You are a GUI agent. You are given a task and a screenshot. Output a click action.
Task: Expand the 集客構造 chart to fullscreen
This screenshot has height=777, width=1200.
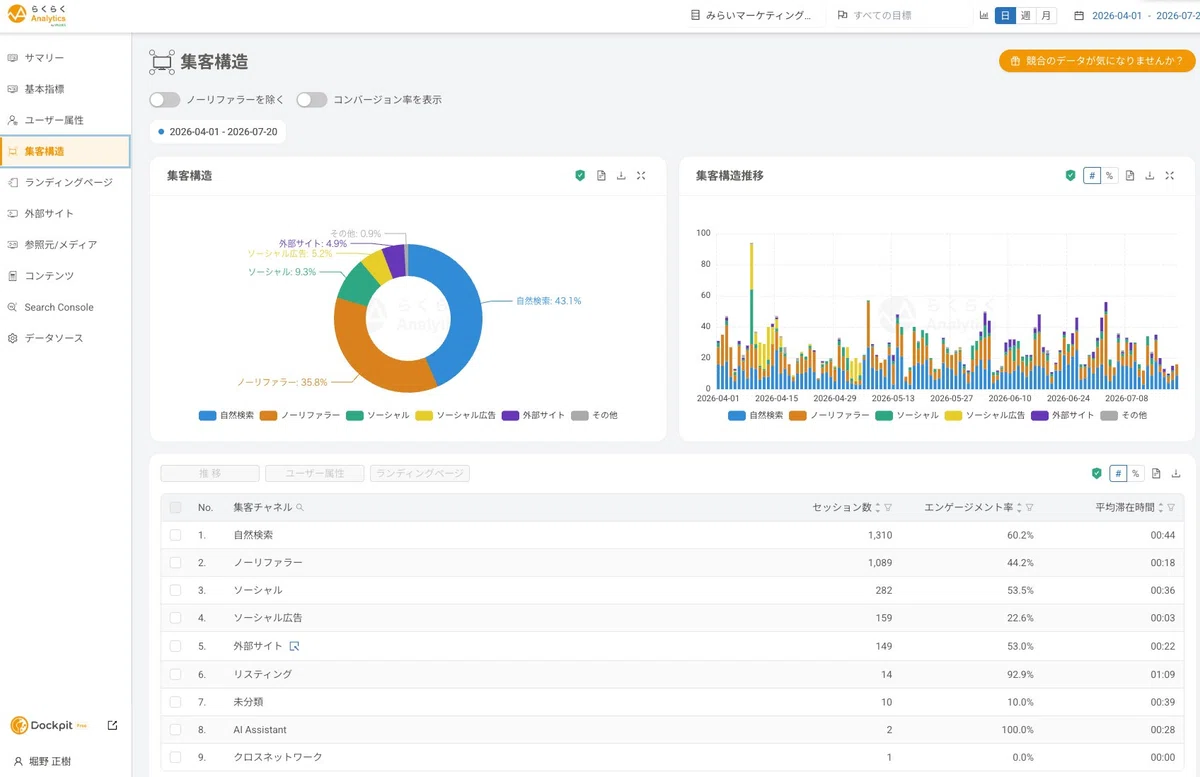(641, 176)
